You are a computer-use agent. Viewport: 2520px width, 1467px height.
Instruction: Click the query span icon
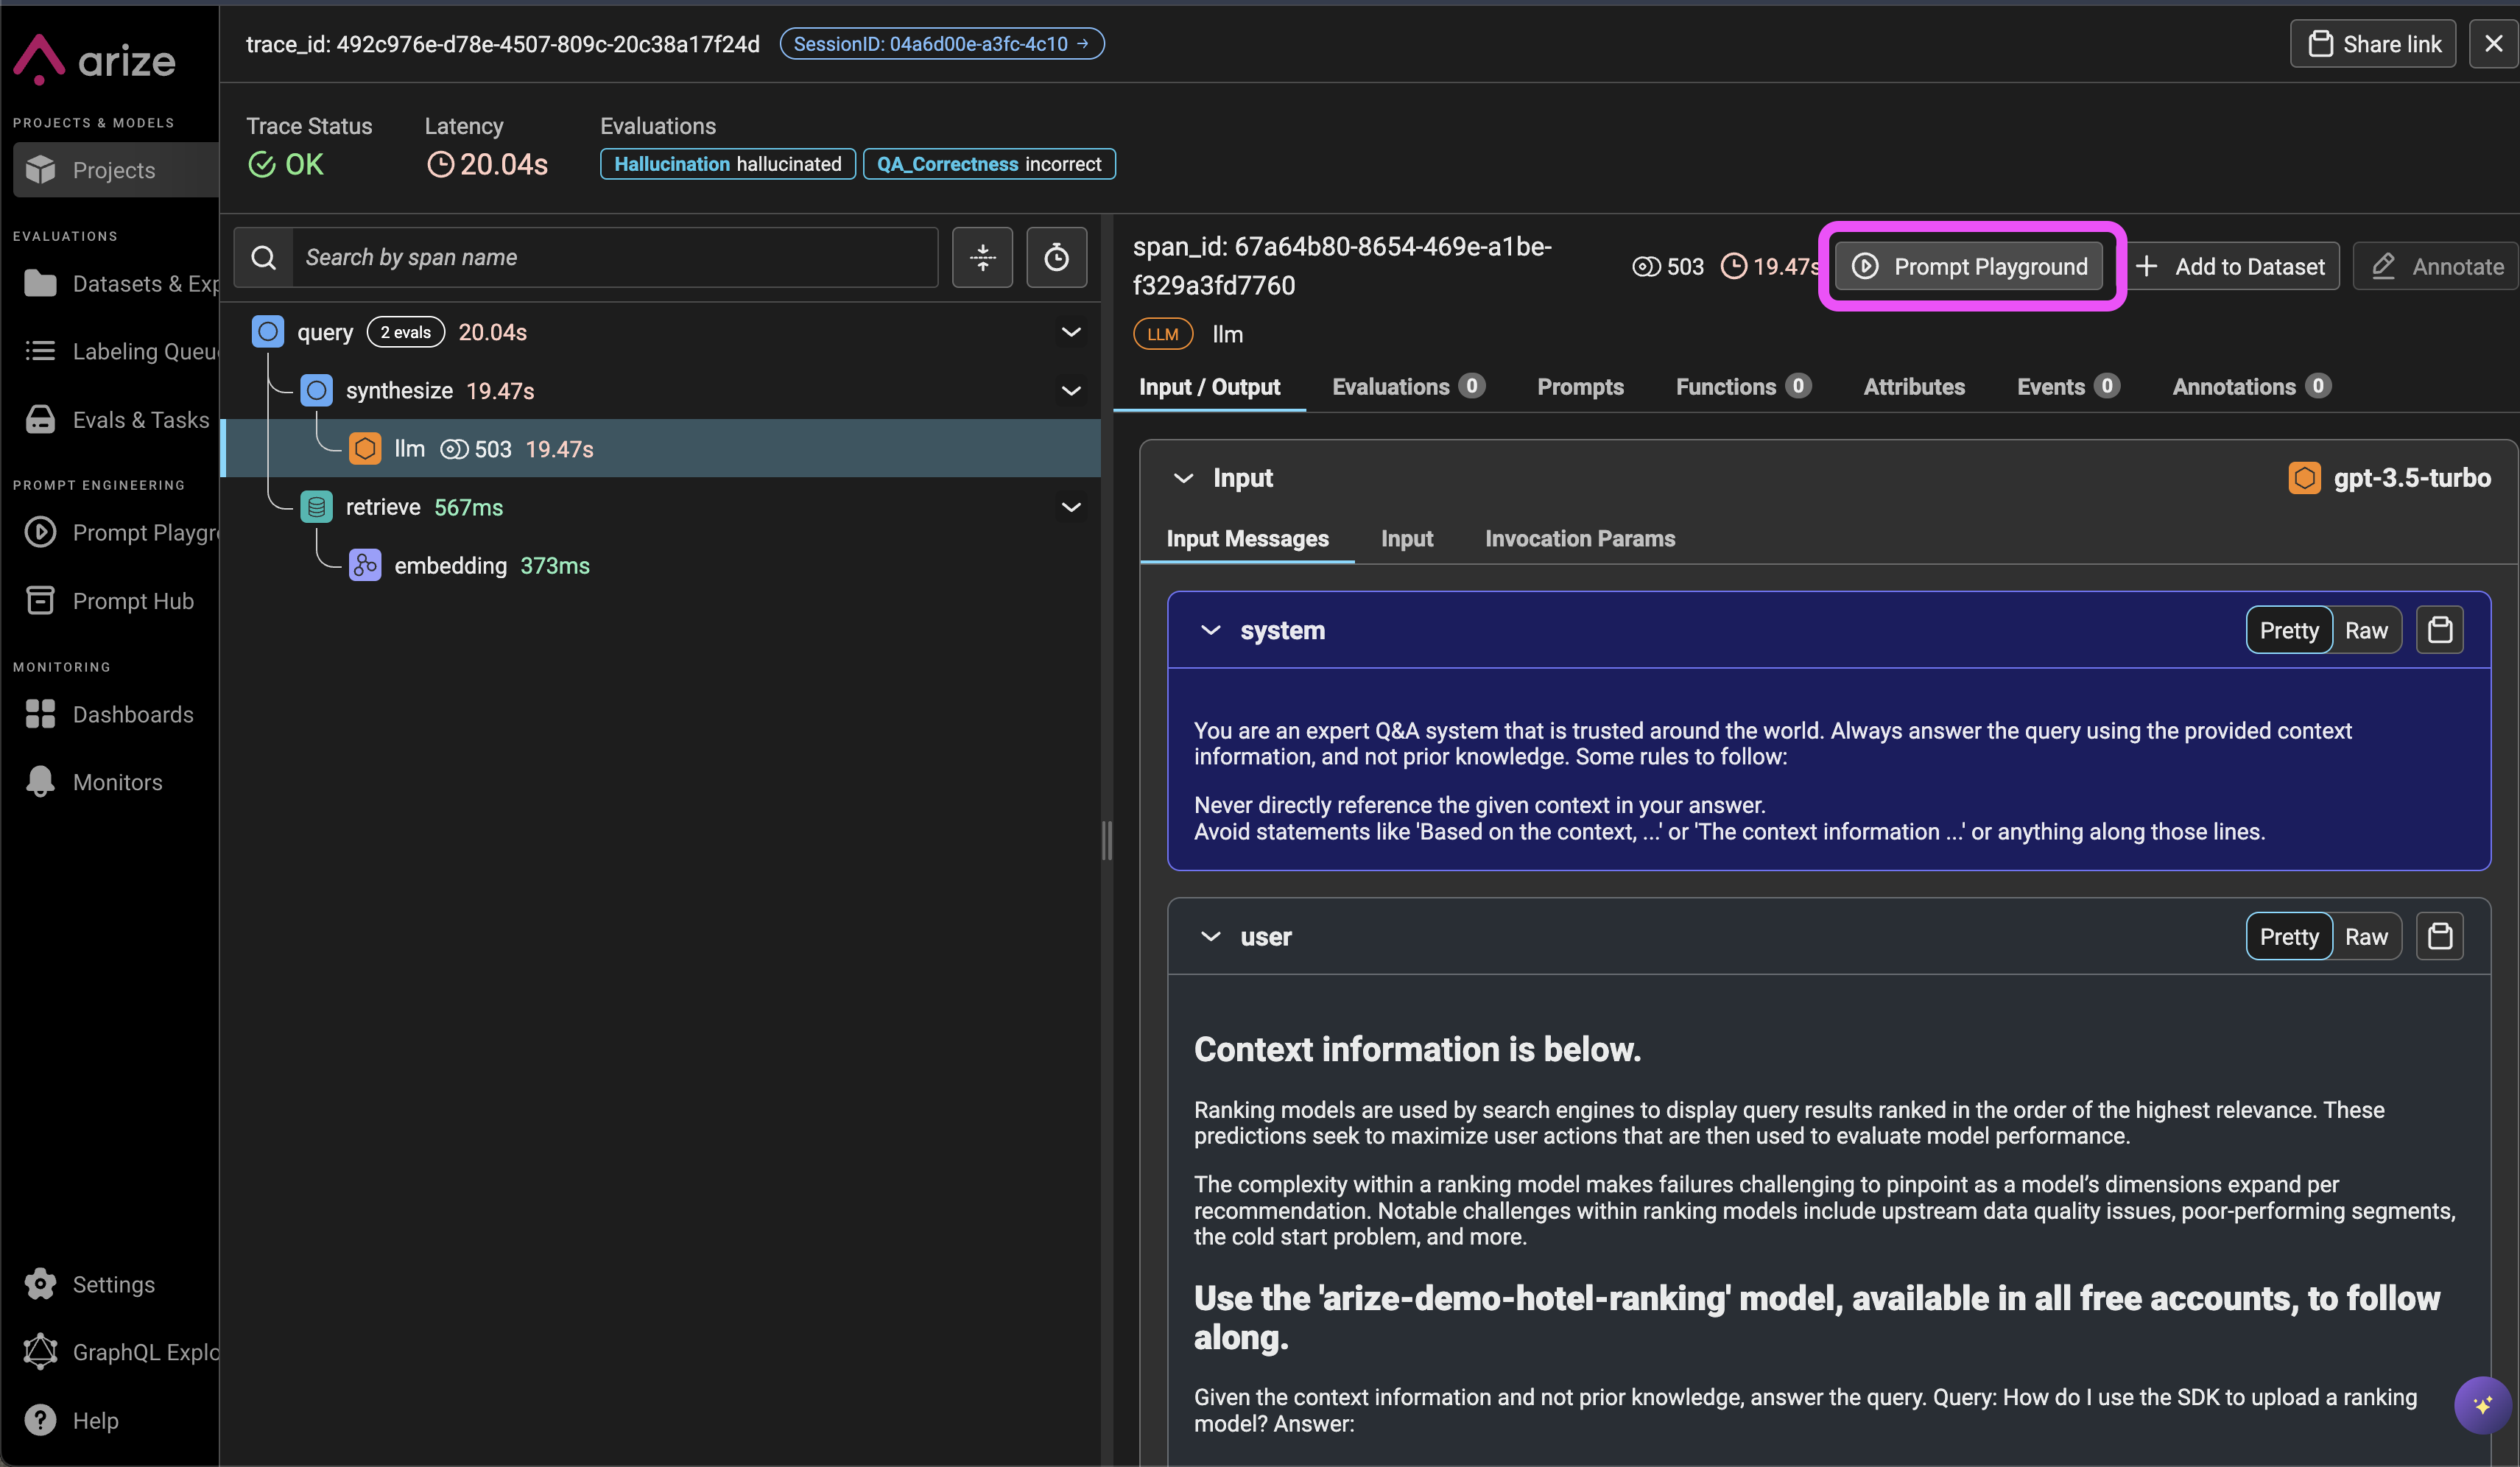(268, 332)
